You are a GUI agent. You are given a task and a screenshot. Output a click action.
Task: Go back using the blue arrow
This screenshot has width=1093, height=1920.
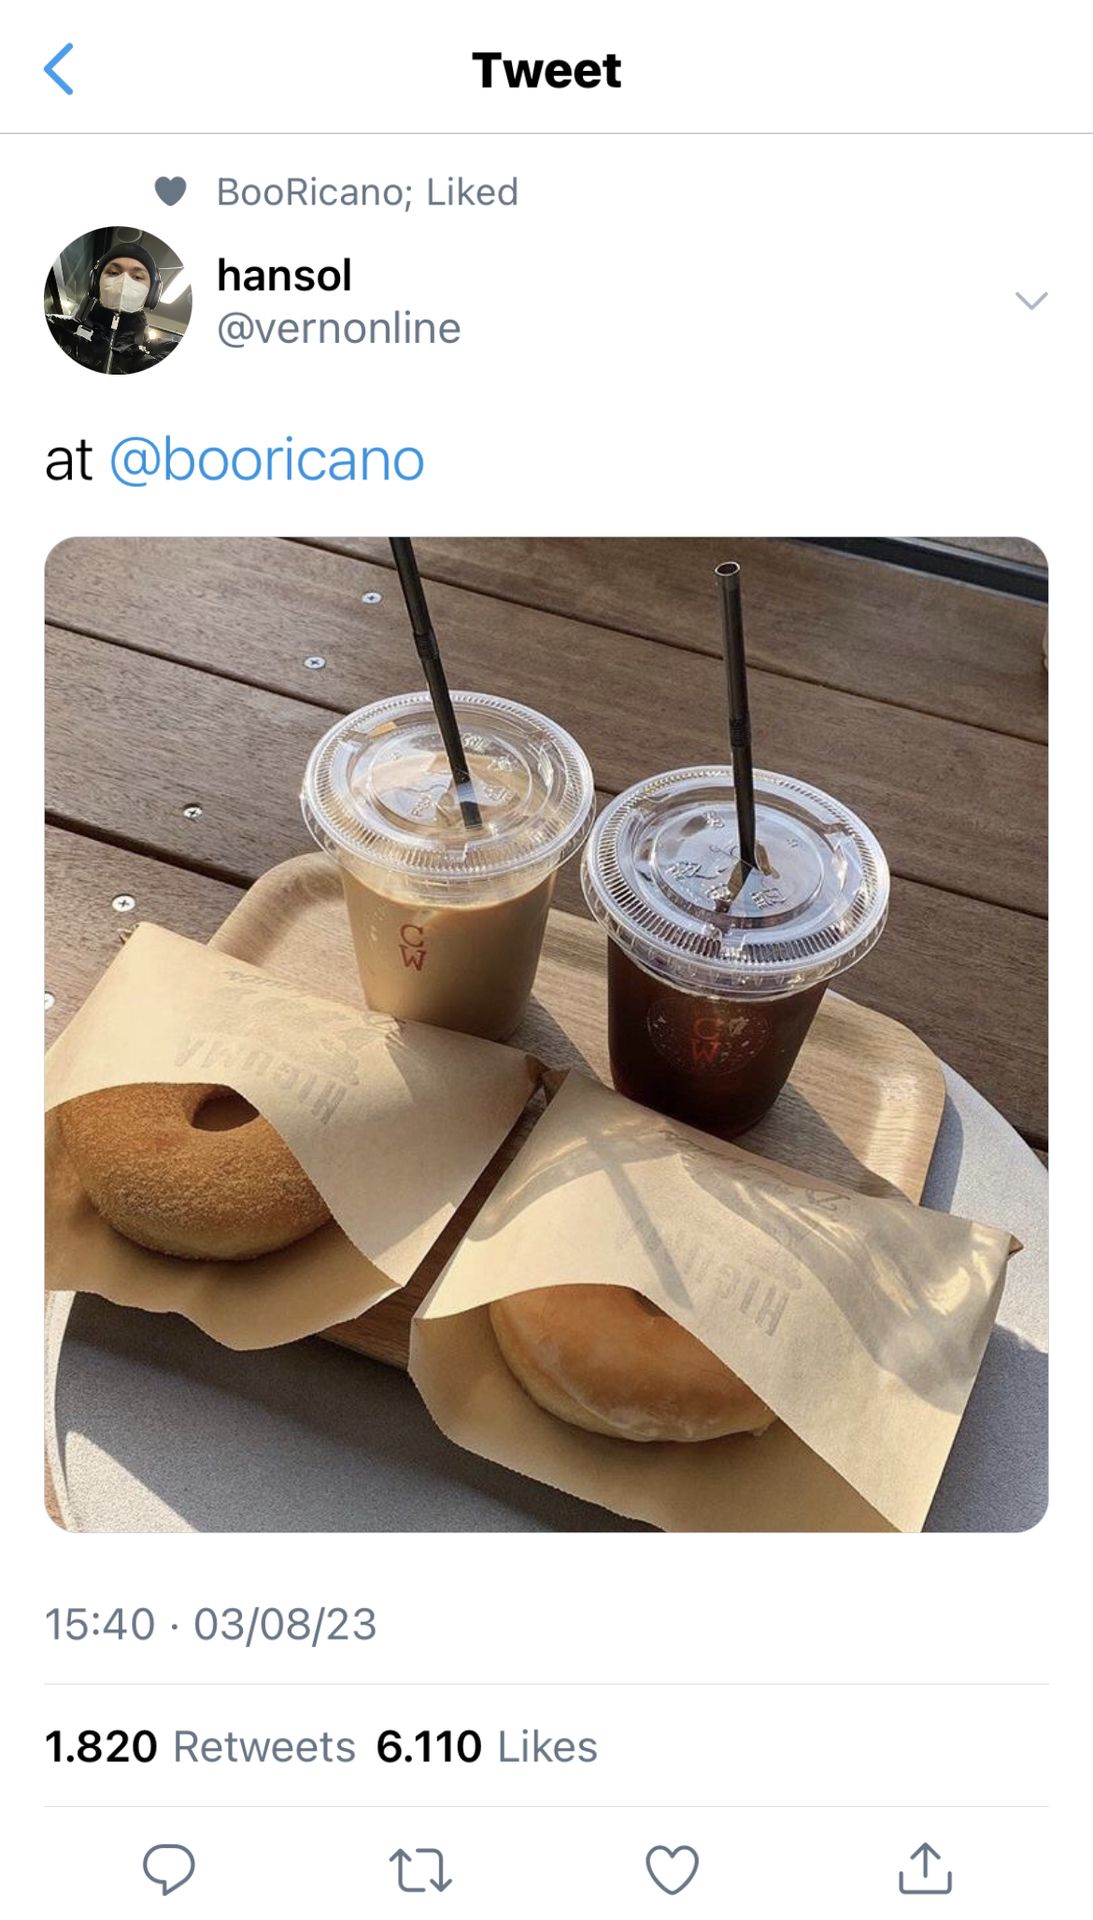[59, 70]
